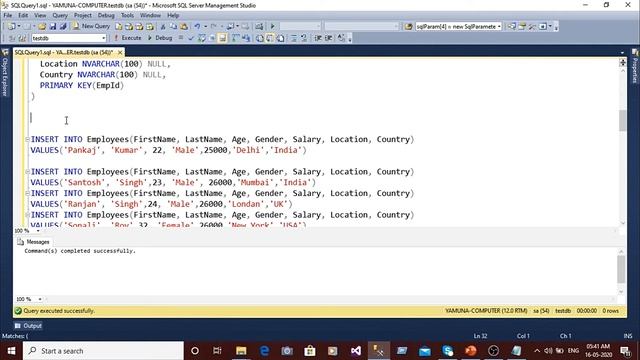
Task: Open the Project menu
Action: point(83,15)
